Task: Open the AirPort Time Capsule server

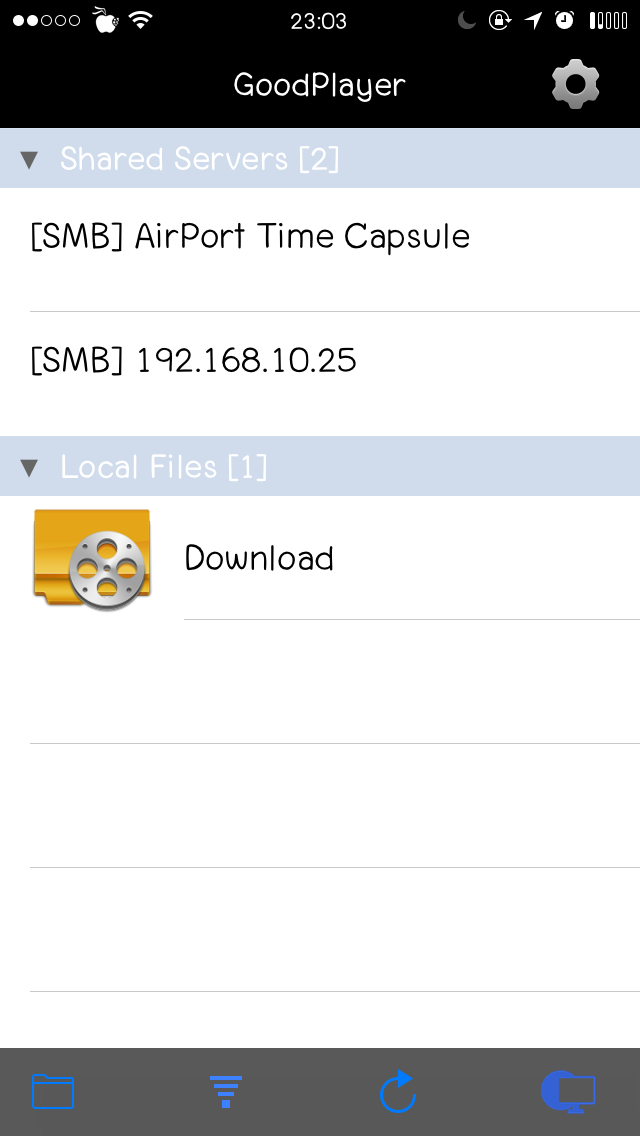Action: 250,237
